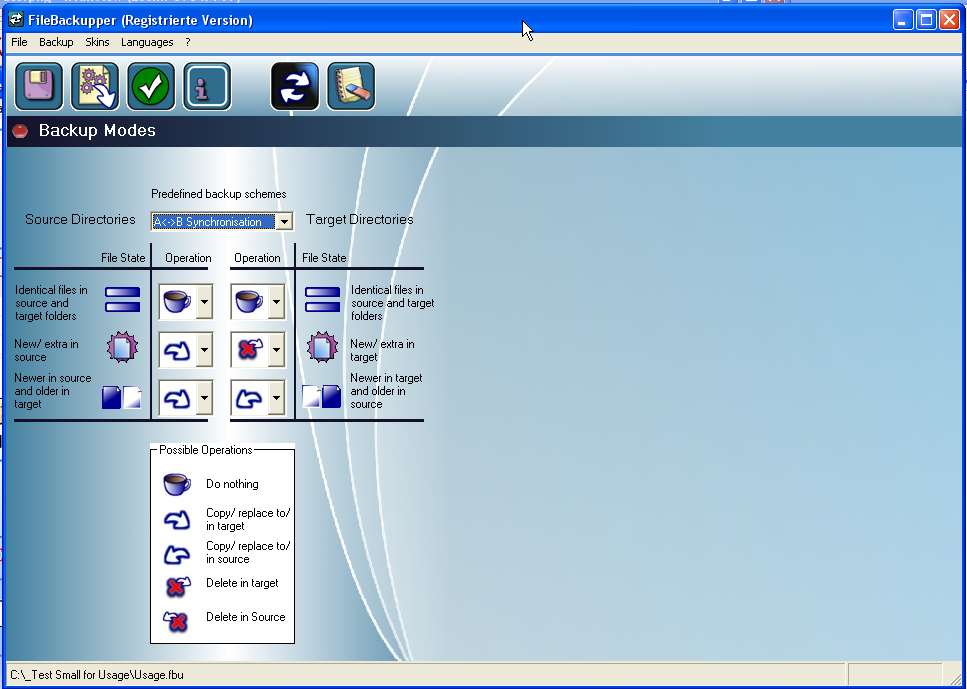Click the new/extra in source file icon

(x=122, y=347)
